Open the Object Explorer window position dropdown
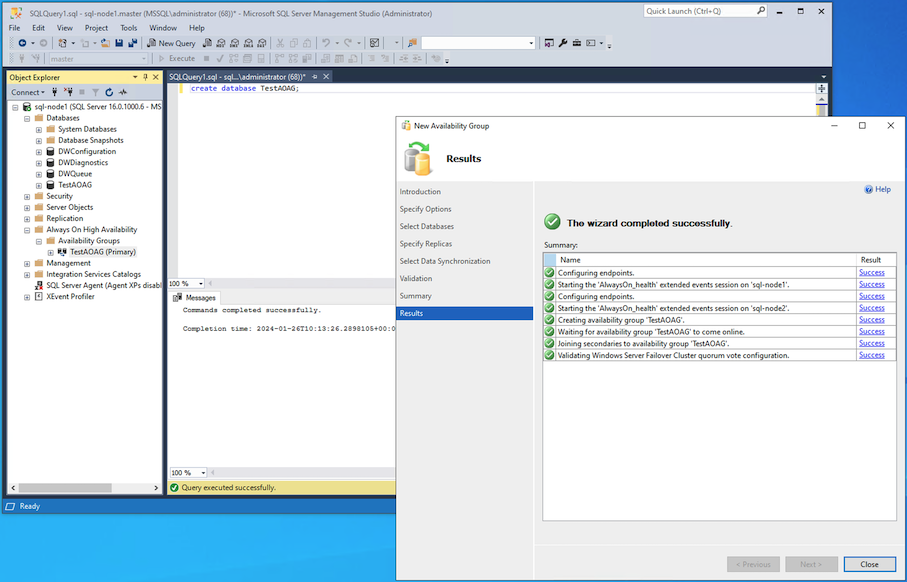Image resolution: width=907 pixels, height=582 pixels. pyautogui.click(x=135, y=77)
